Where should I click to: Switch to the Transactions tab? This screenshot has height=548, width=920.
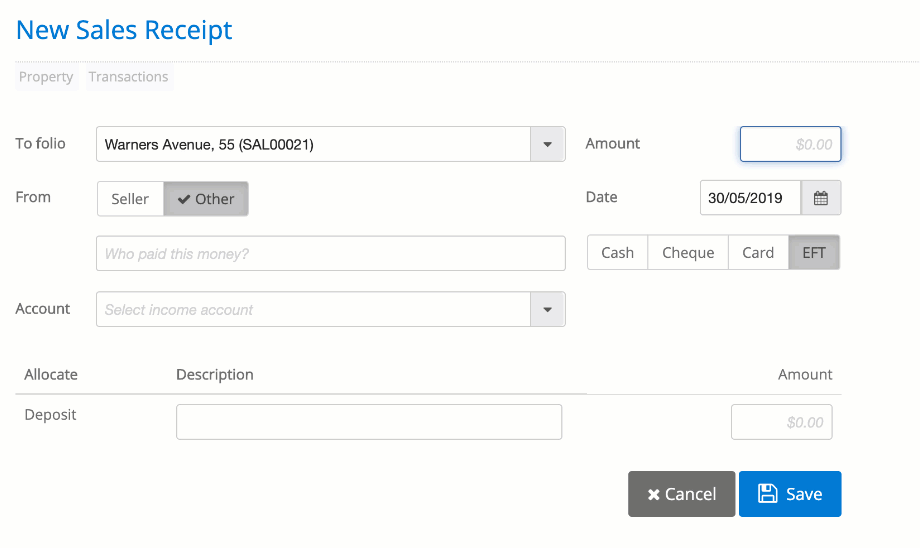tap(128, 77)
